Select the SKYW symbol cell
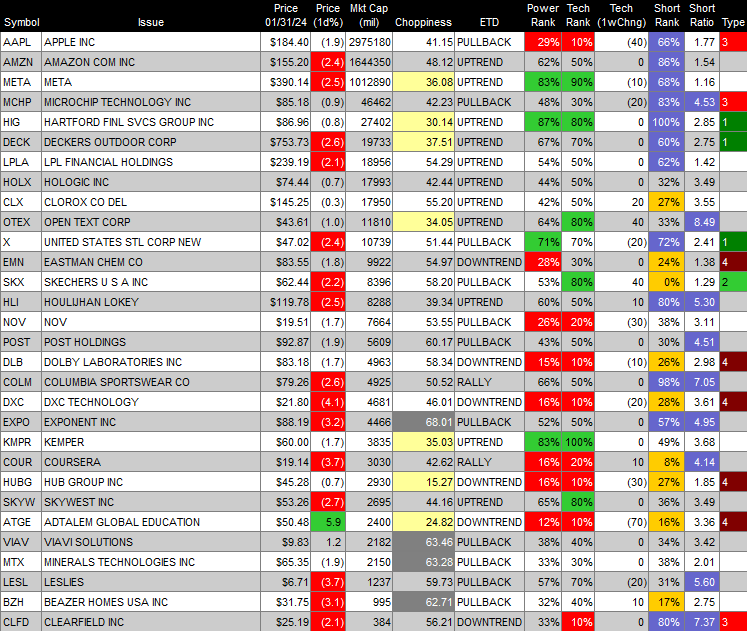This screenshot has width=747, height=631. tap(21, 502)
